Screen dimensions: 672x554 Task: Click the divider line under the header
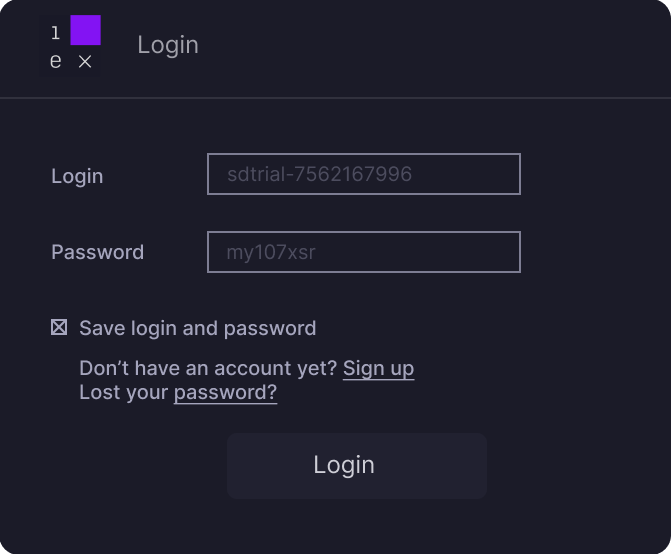coord(336,98)
